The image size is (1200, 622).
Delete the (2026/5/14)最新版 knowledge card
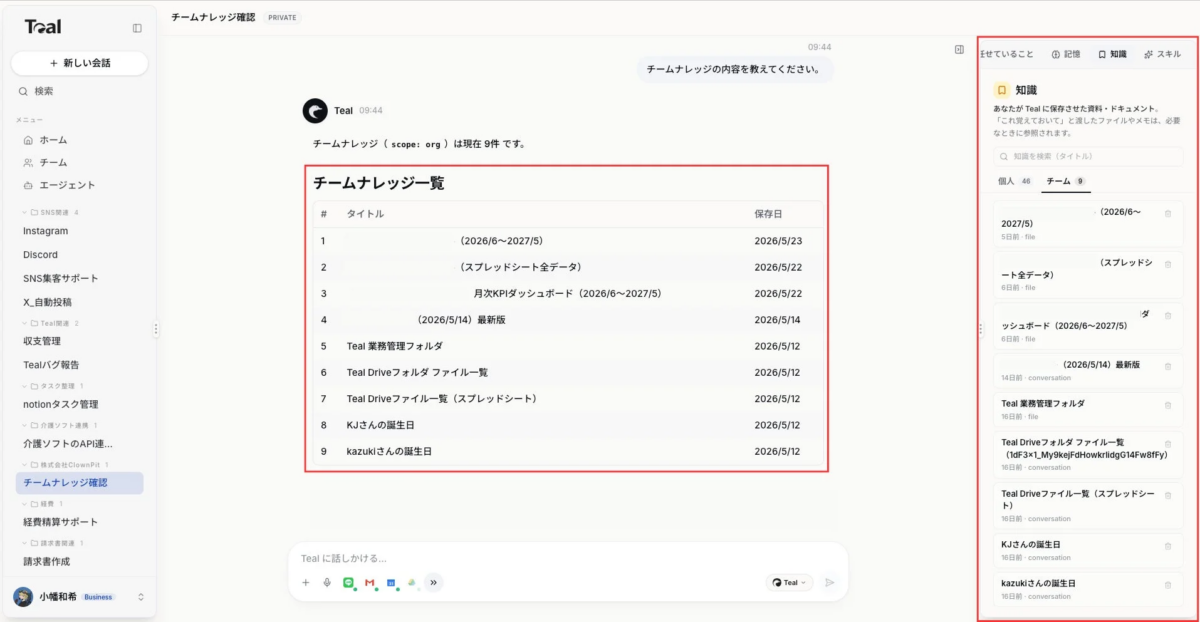pos(1168,366)
